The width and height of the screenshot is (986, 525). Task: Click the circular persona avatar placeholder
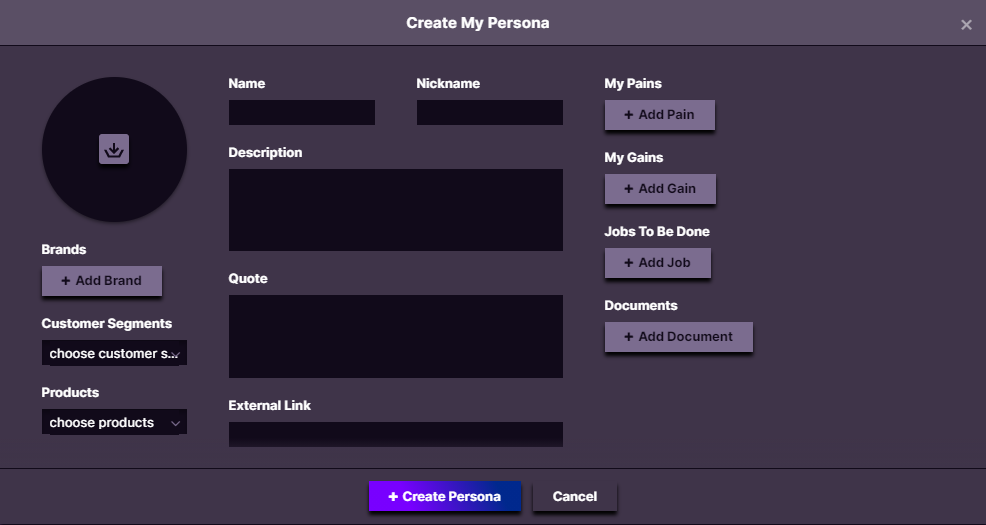[x=114, y=150]
